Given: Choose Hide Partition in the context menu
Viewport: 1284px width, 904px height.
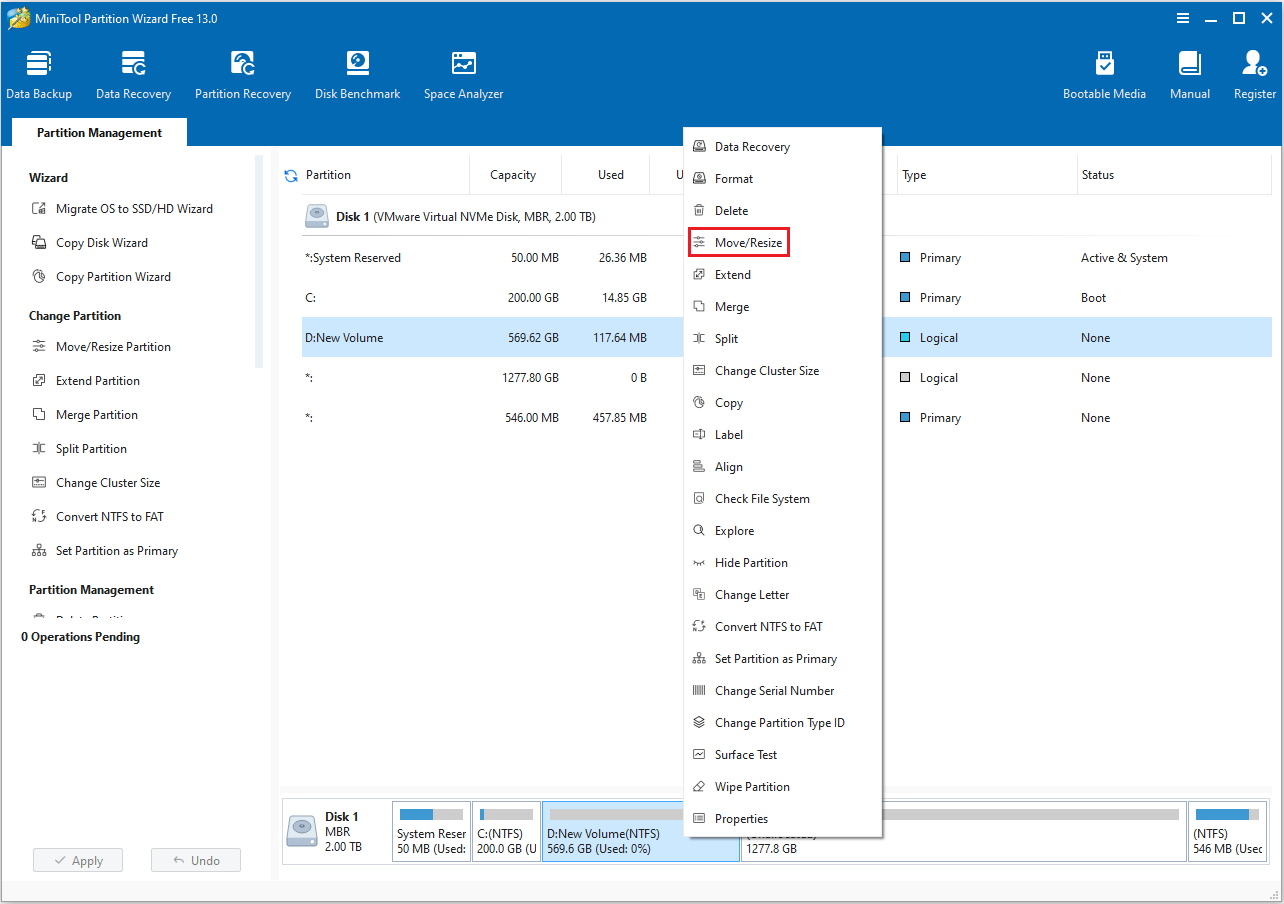Looking at the screenshot, I should tap(783, 563).
